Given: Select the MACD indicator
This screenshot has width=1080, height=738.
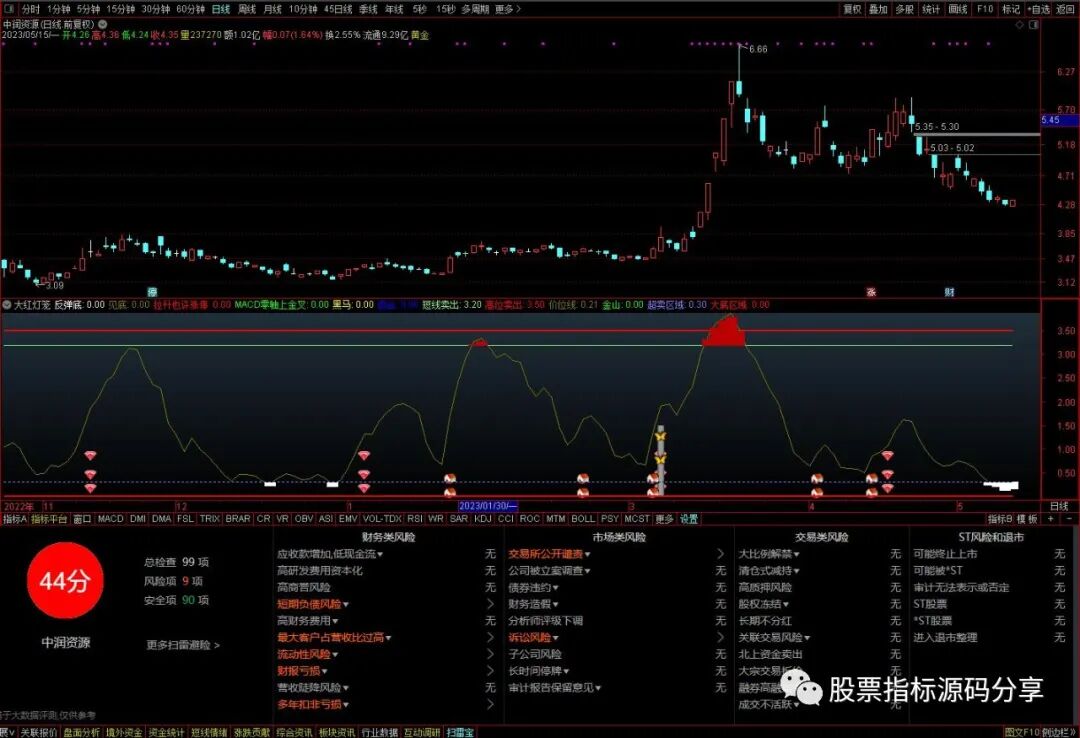Looking at the screenshot, I should 110,519.
